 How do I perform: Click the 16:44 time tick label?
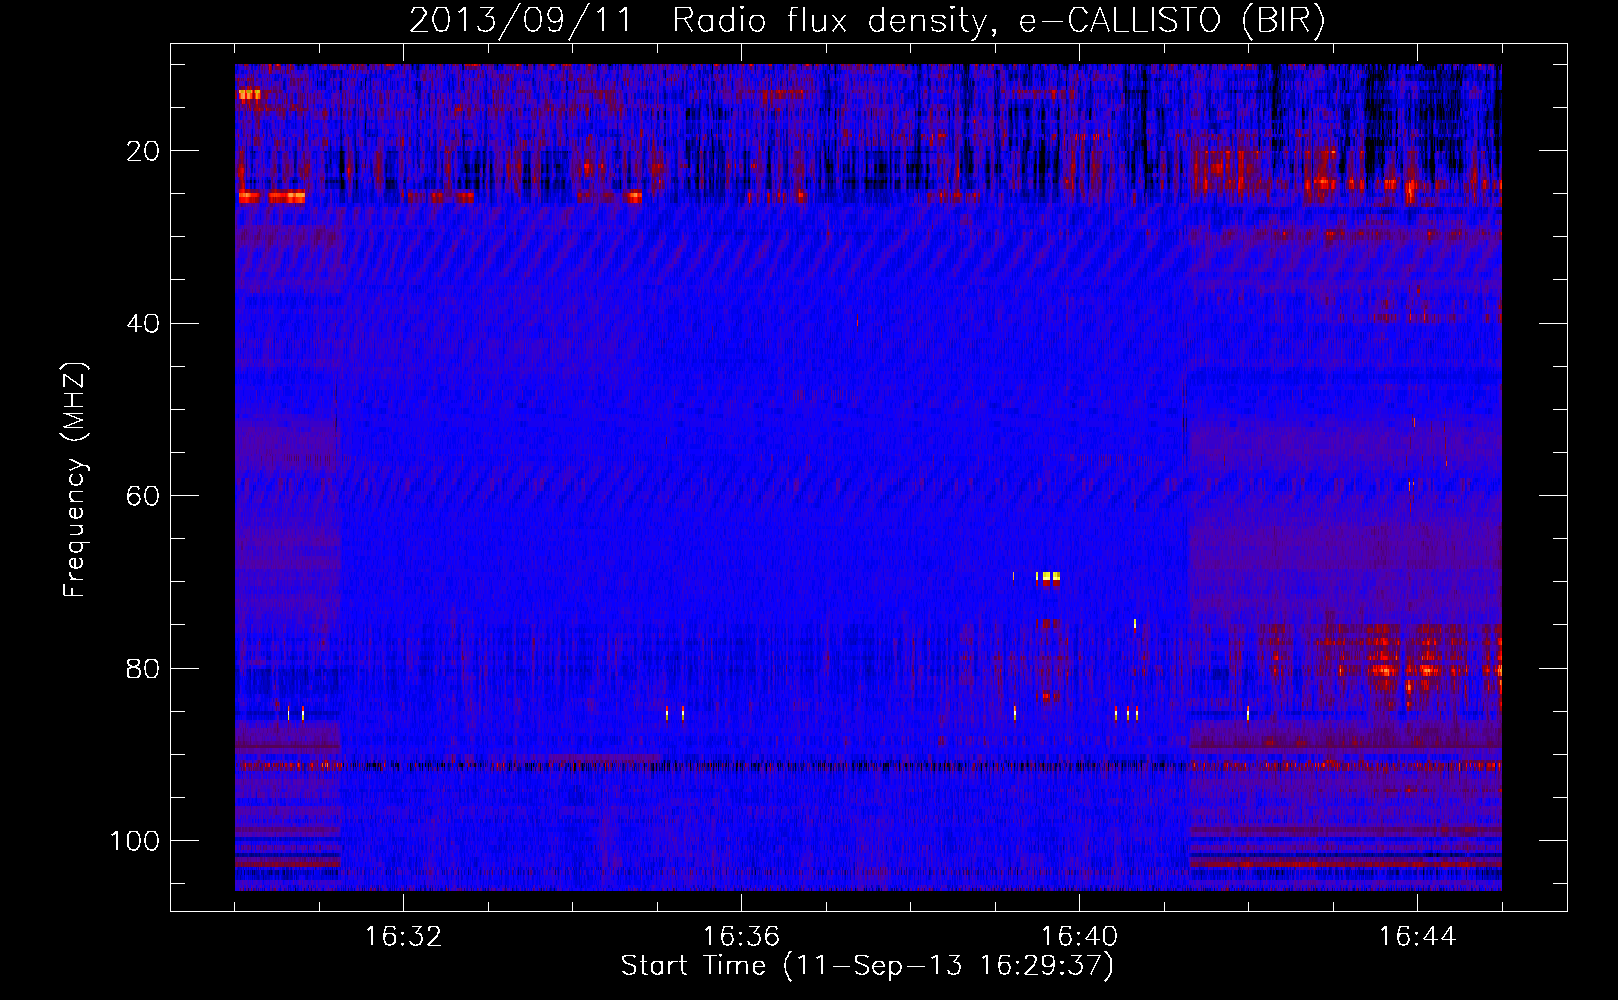pos(1417,937)
